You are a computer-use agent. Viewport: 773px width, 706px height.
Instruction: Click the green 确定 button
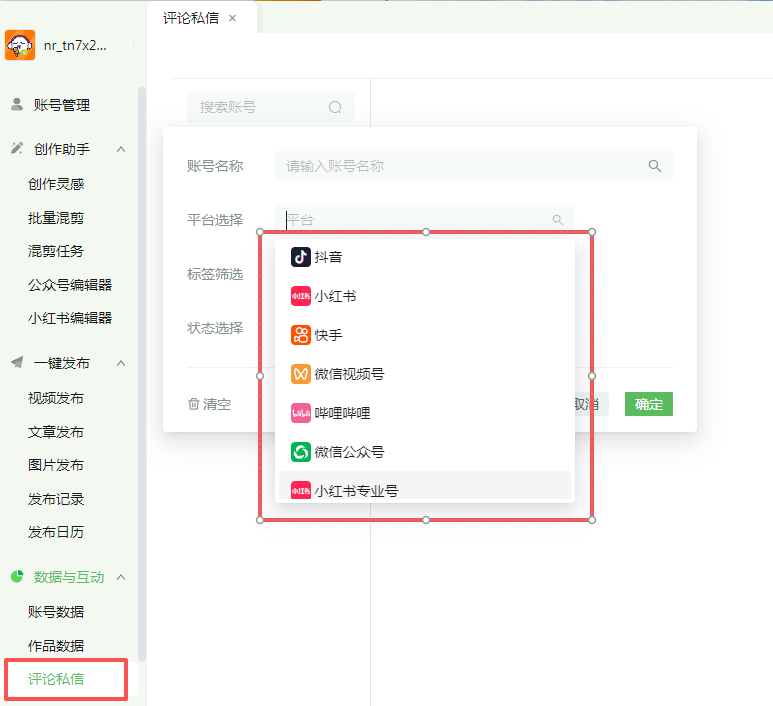pos(649,404)
